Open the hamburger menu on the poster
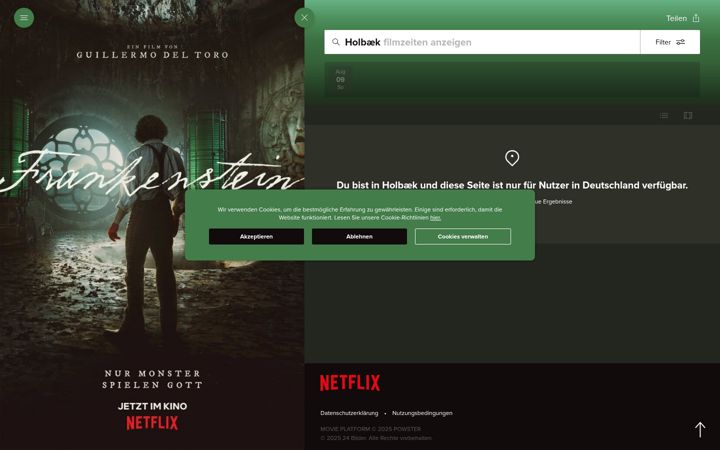 click(x=24, y=18)
